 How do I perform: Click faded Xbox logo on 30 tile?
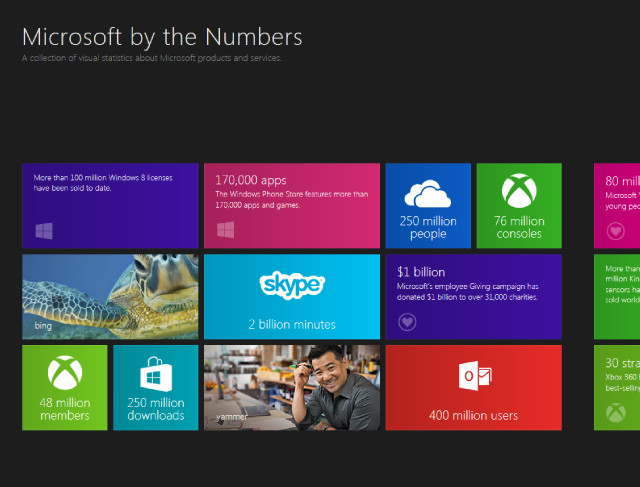pyautogui.click(x=616, y=412)
